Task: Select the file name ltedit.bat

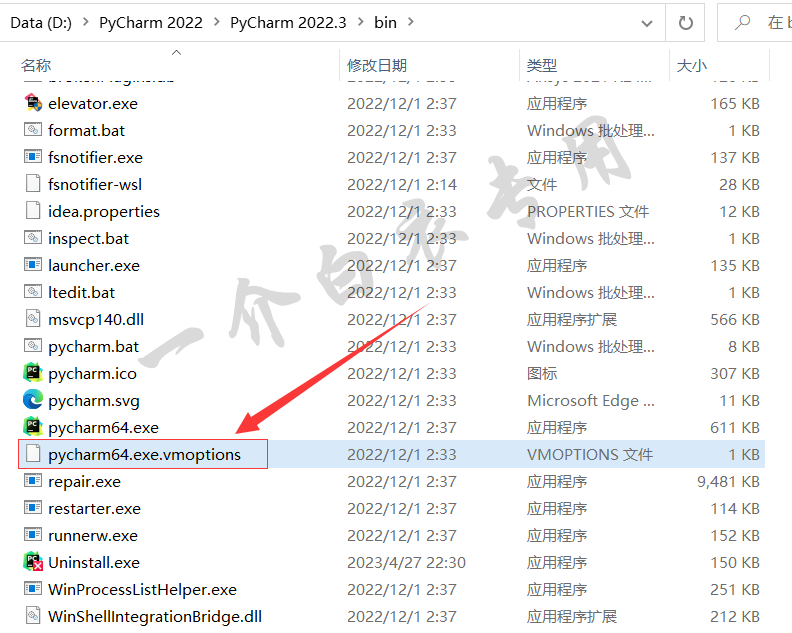Action: tap(81, 293)
